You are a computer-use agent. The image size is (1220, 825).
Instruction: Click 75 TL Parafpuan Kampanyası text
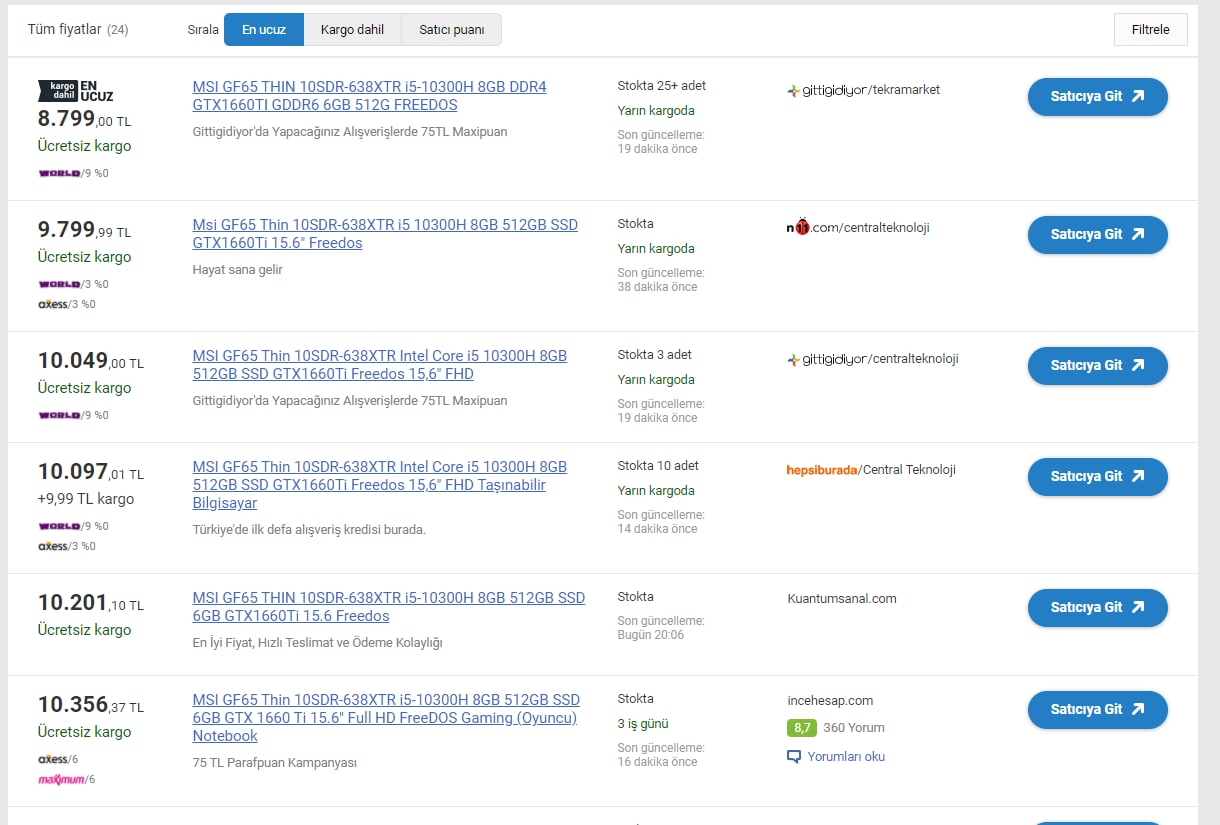(275, 763)
